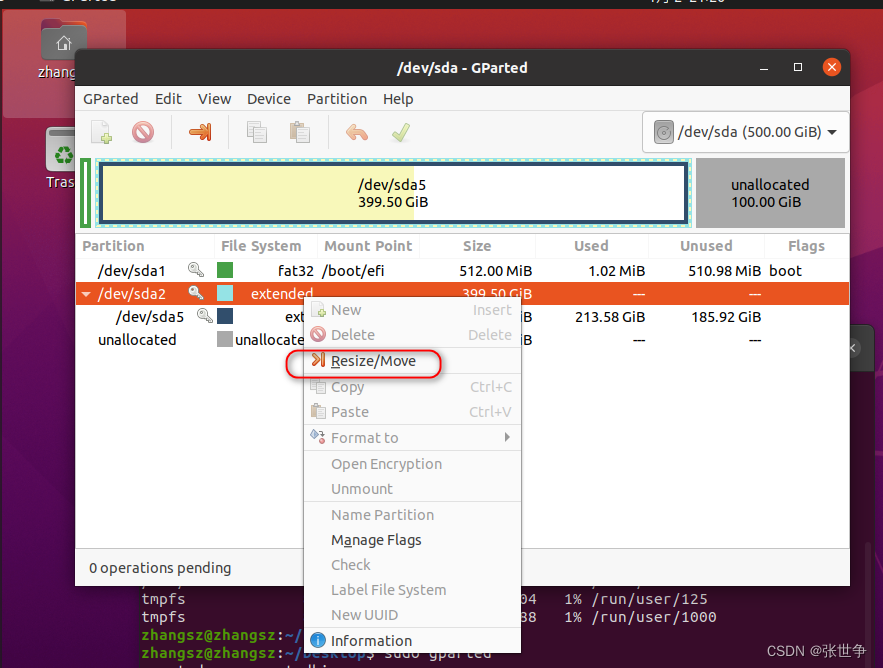Click the 213.58 GiB used value
883x668 pixels.
[x=610, y=317]
